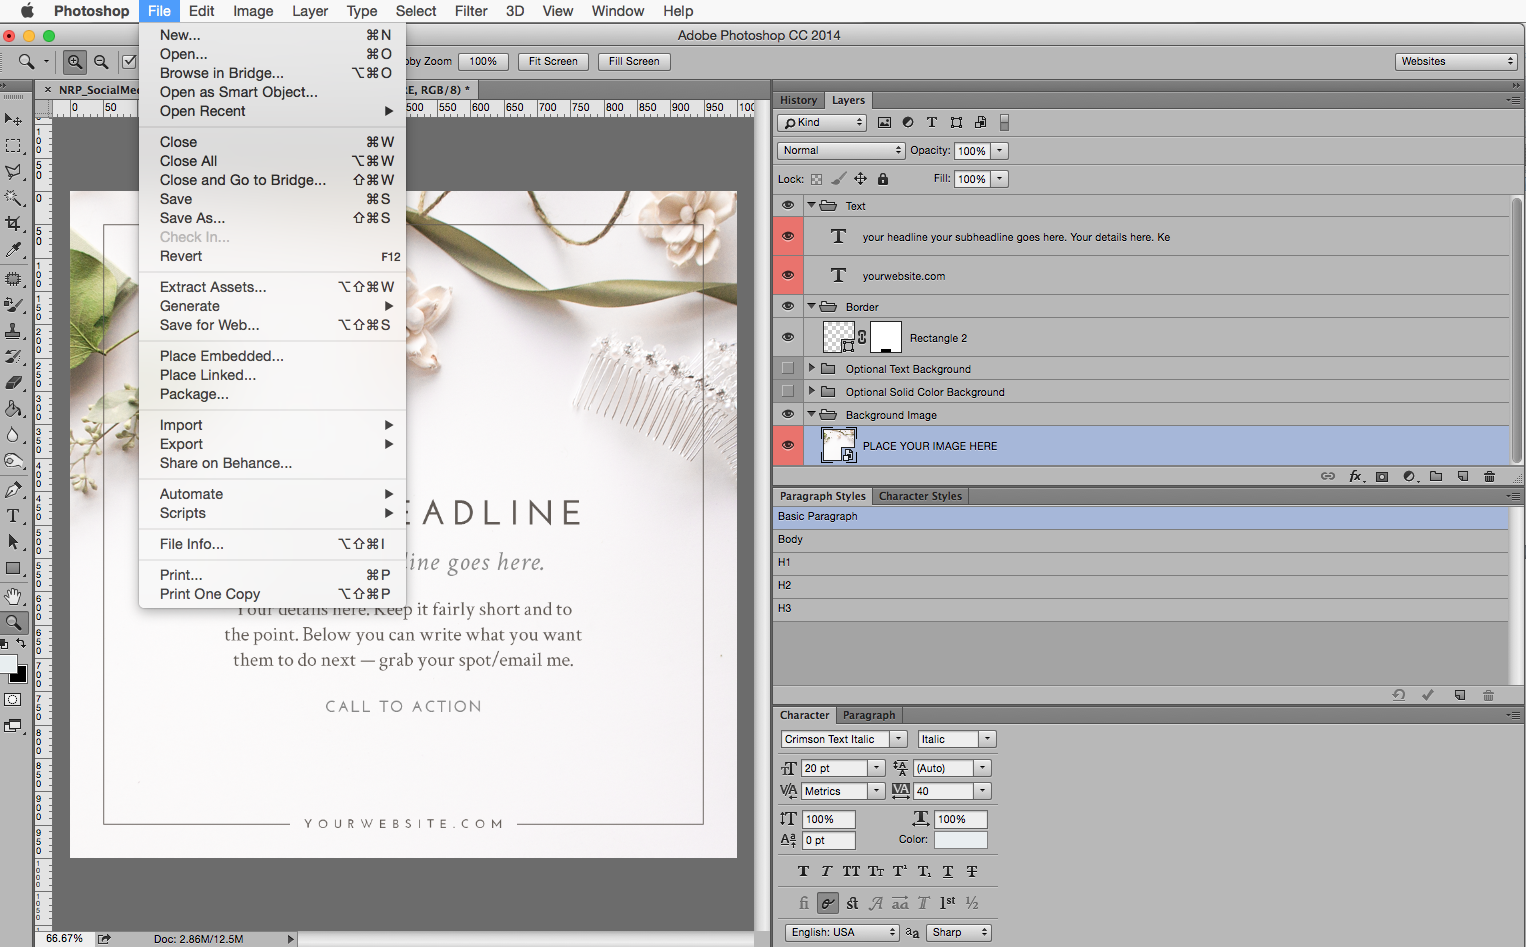
Task: Select the Pen tool
Action: (13, 490)
